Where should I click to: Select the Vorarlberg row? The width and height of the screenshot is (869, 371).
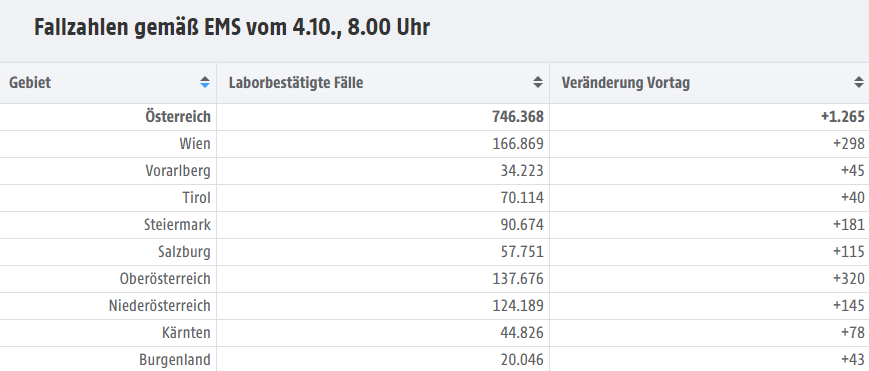(434, 171)
